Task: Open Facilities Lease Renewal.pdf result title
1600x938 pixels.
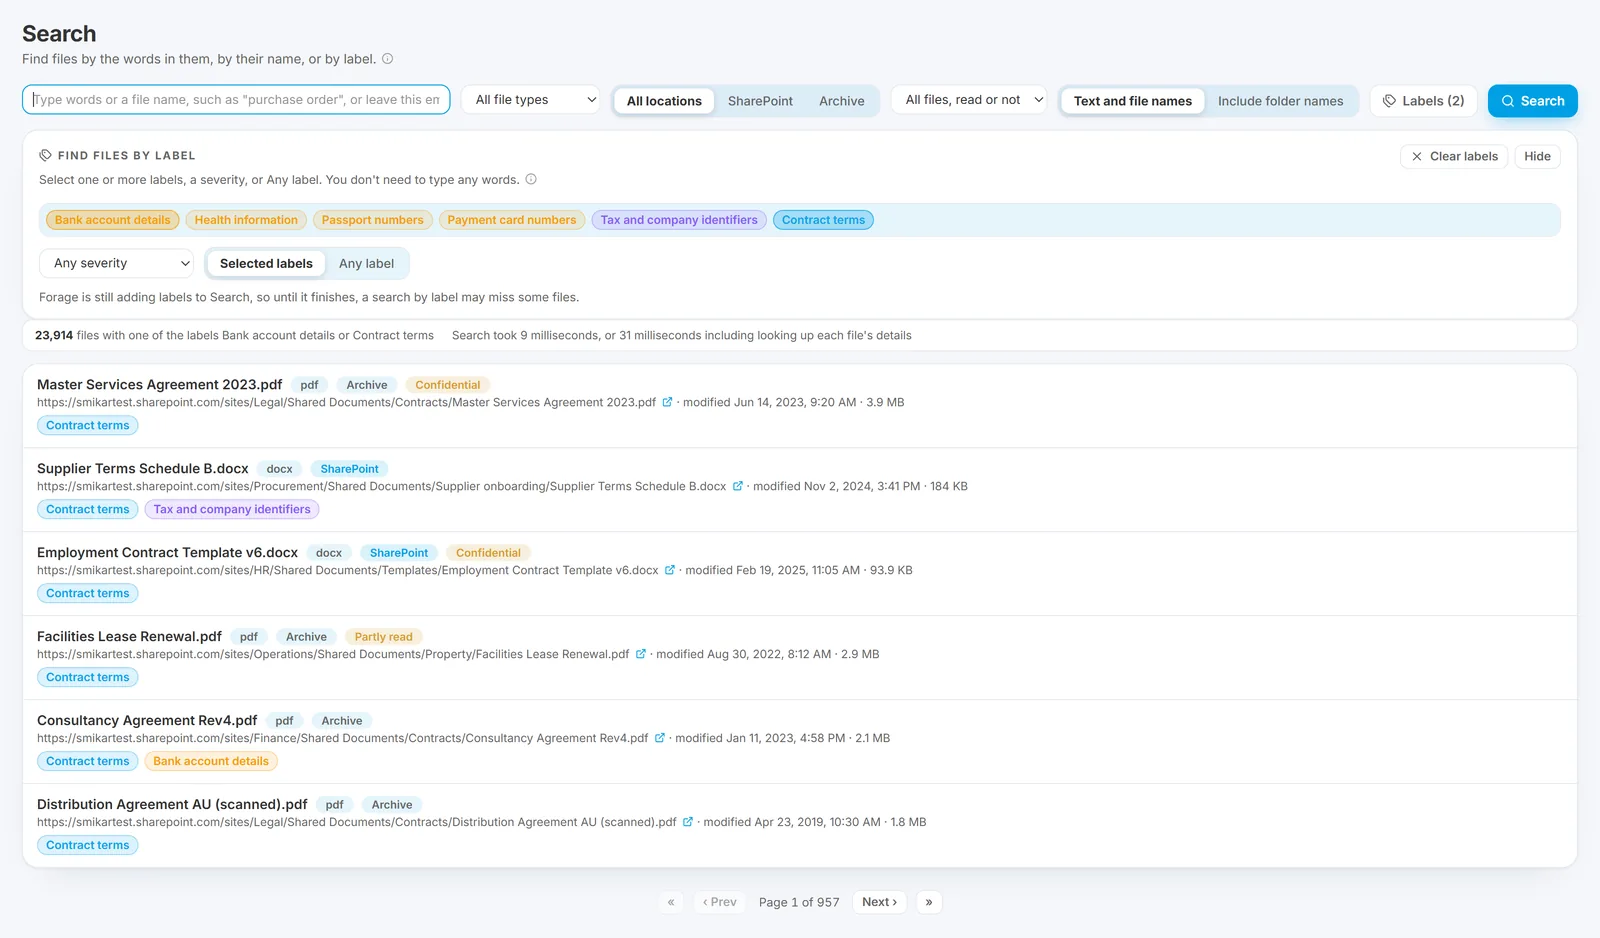Action: (x=129, y=637)
